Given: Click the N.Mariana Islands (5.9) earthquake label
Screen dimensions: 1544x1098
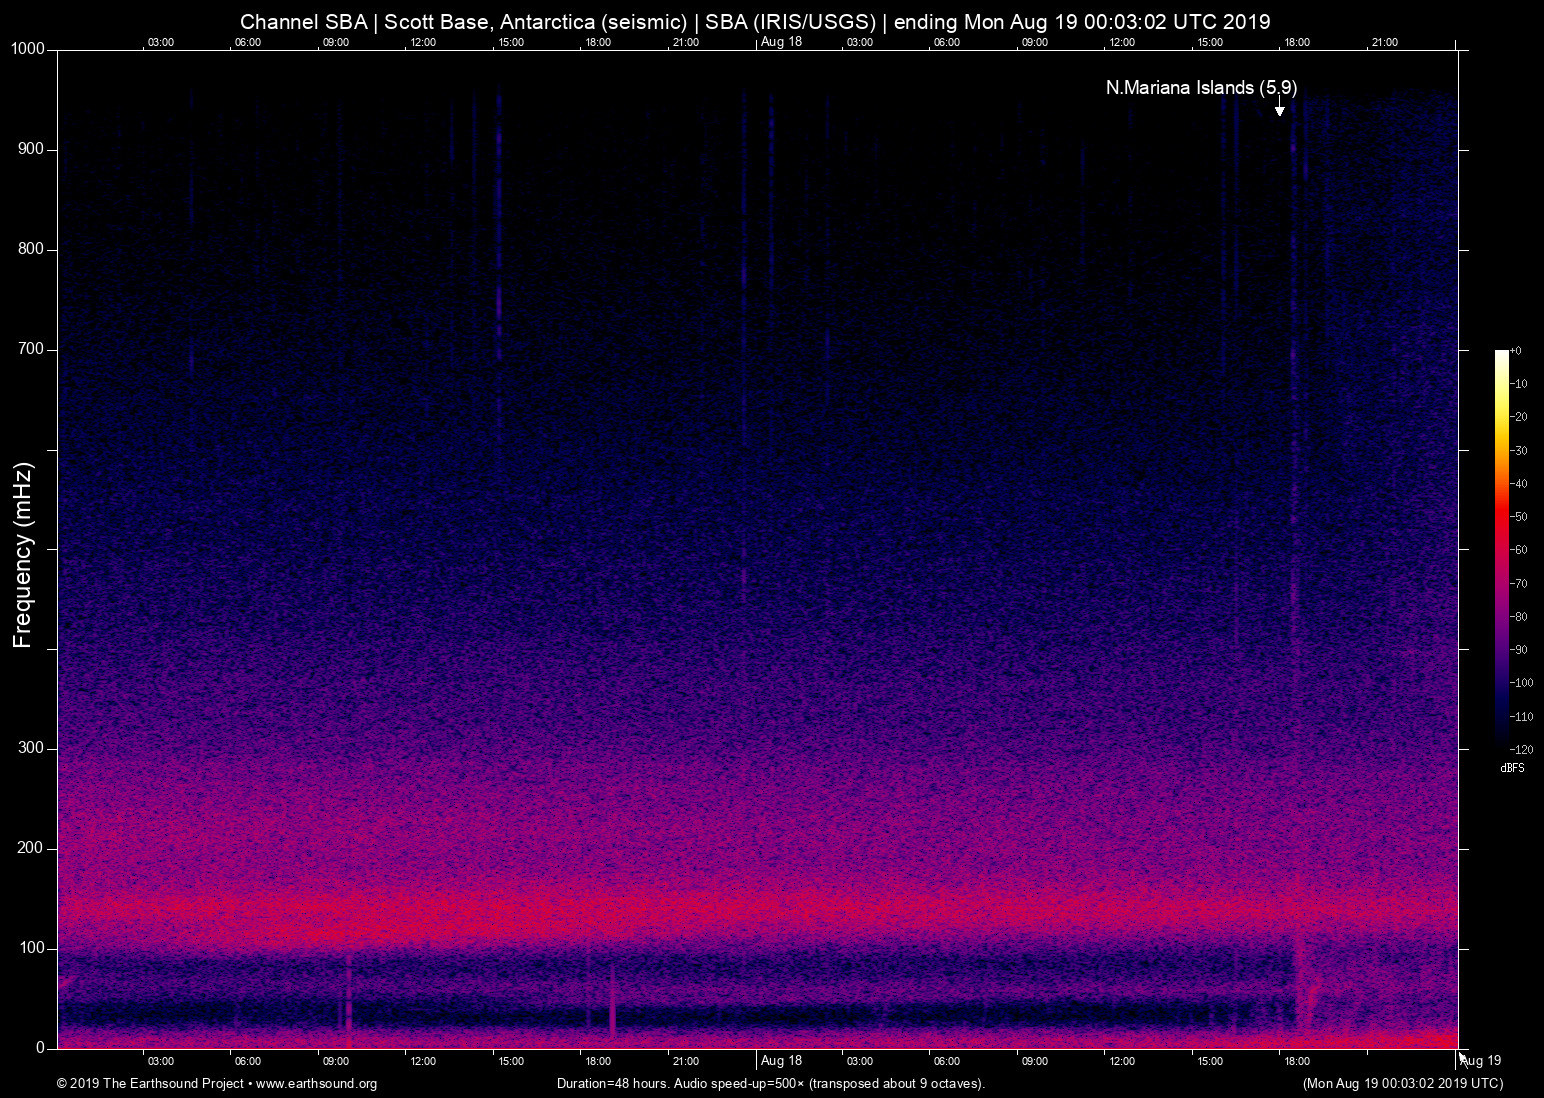Looking at the screenshot, I should pyautogui.click(x=1201, y=88).
